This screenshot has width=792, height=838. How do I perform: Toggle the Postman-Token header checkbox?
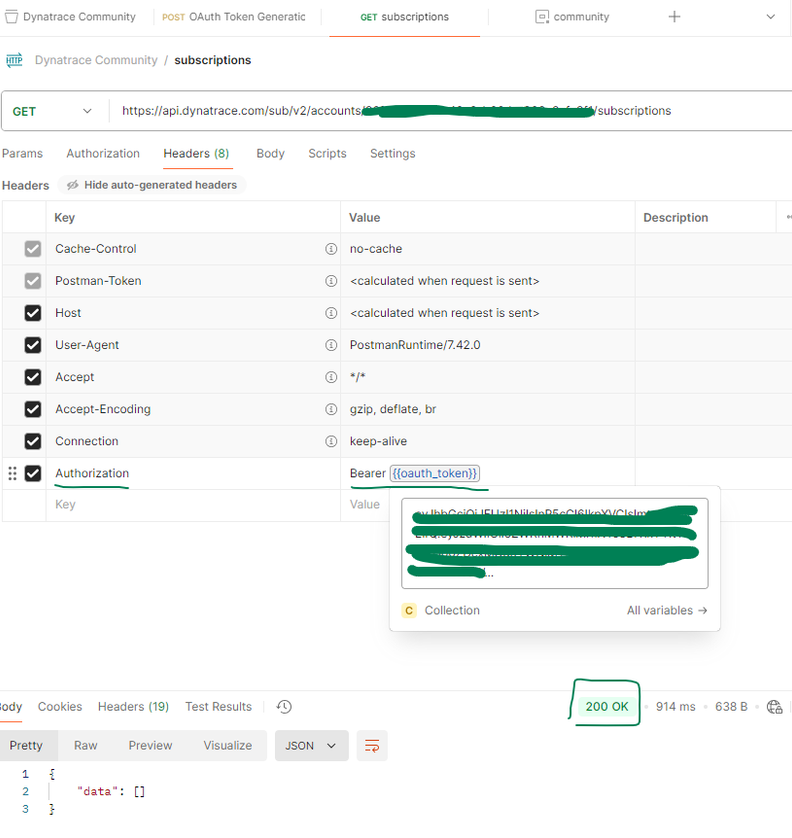(33, 281)
